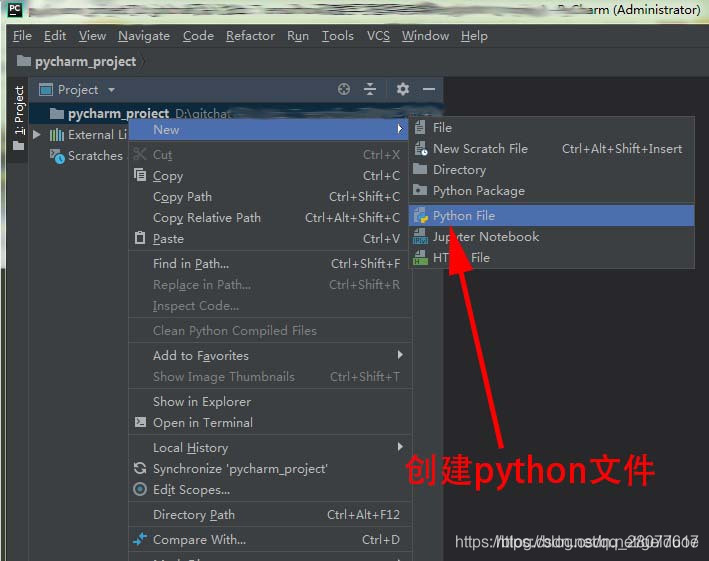Open the Help menu
709x561 pixels.
[x=474, y=36]
